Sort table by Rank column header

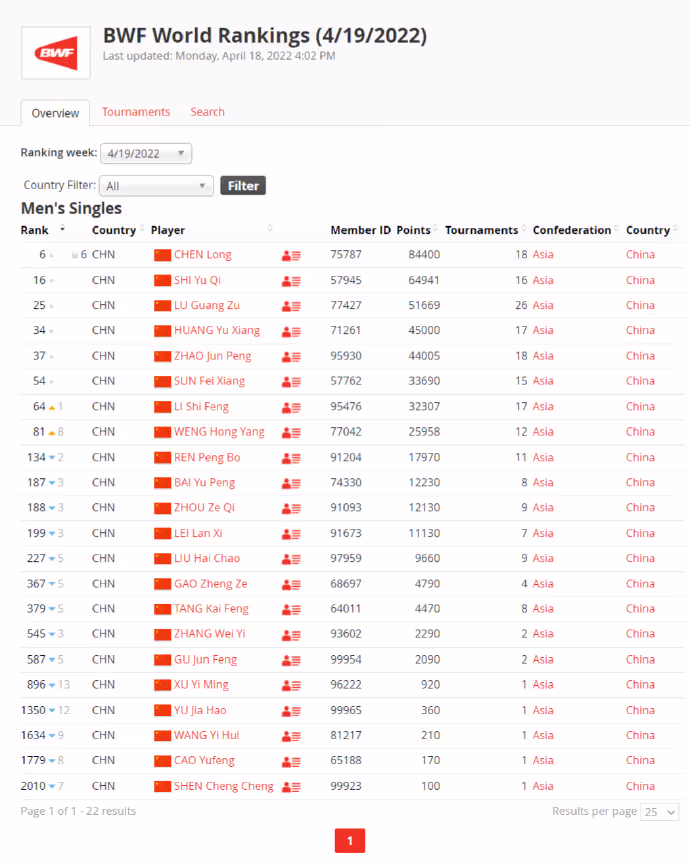(x=35, y=230)
